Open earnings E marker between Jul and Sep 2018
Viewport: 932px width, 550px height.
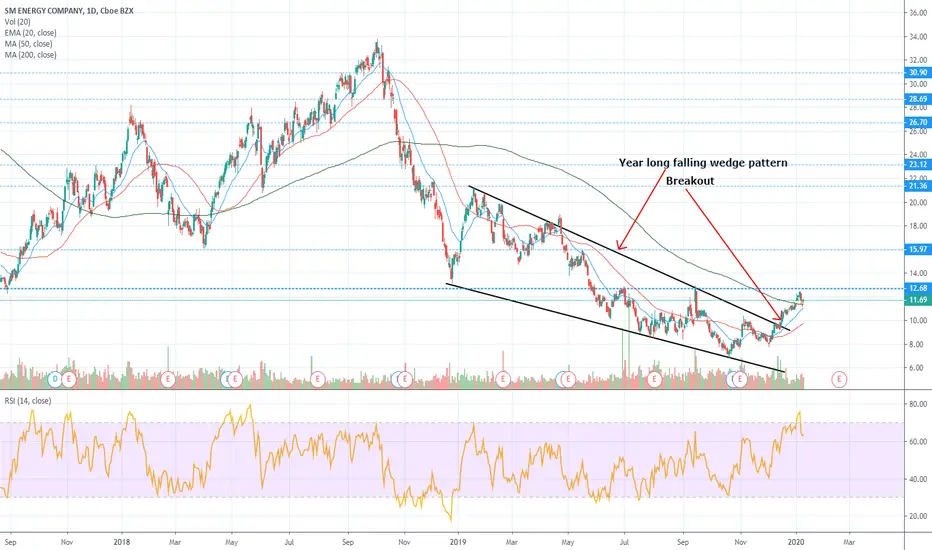click(x=318, y=378)
